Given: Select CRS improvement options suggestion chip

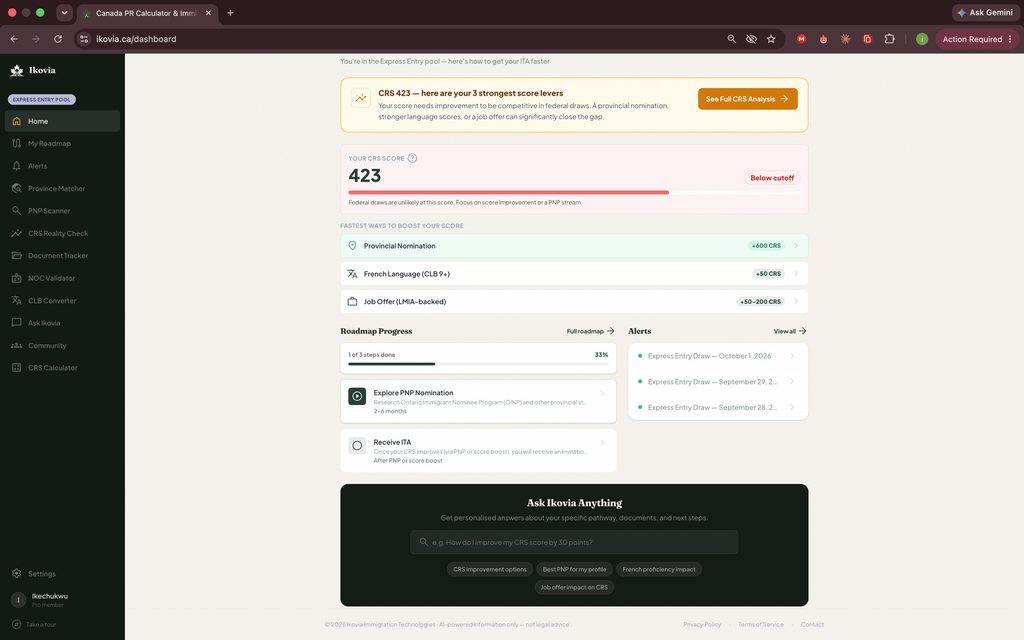Looking at the screenshot, I should click(490, 569).
